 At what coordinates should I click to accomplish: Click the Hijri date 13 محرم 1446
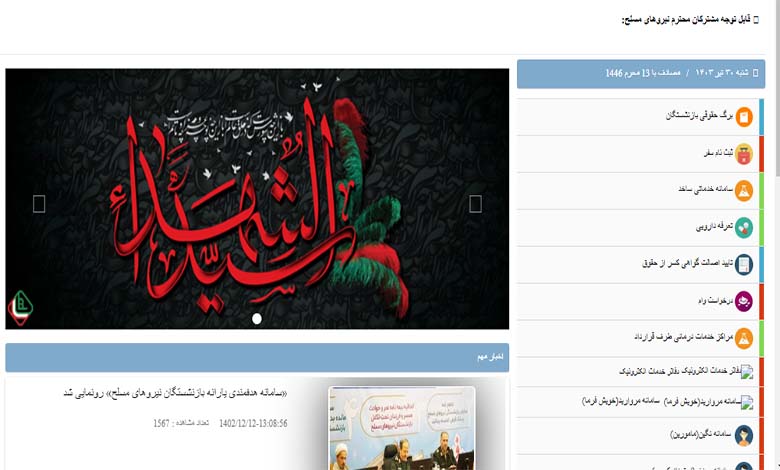pos(627,73)
